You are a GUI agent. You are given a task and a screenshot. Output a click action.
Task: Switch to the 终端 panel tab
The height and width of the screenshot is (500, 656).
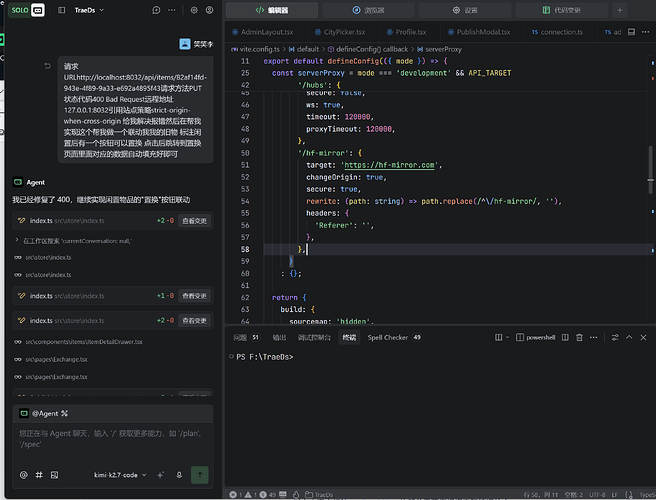349,337
